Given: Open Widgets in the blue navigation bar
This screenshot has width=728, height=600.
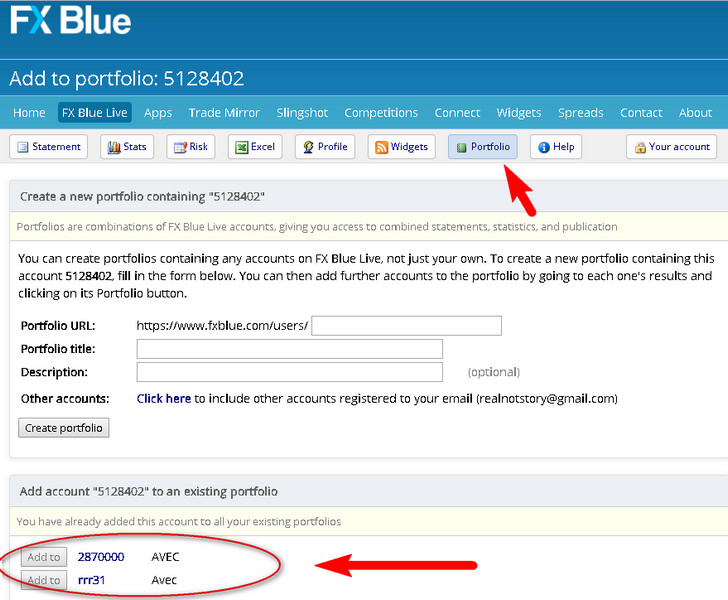Looking at the screenshot, I should coord(519,113).
